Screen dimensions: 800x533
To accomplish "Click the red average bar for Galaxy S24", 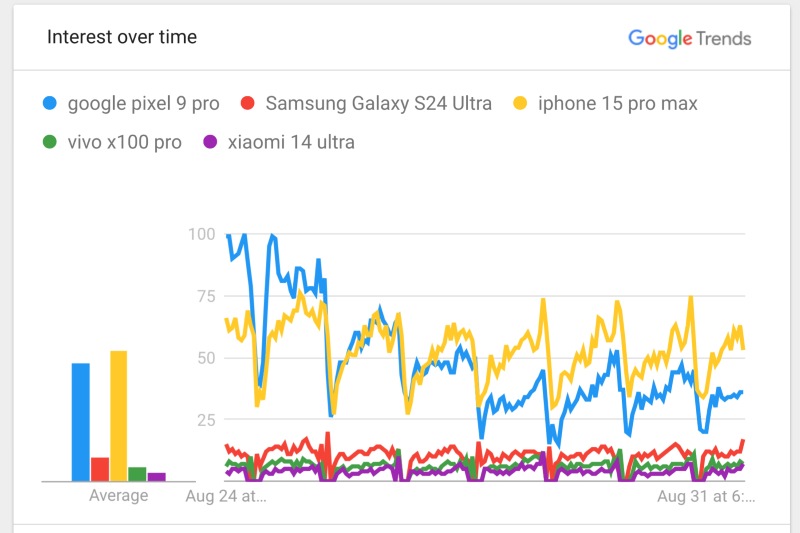I will (x=100, y=469).
